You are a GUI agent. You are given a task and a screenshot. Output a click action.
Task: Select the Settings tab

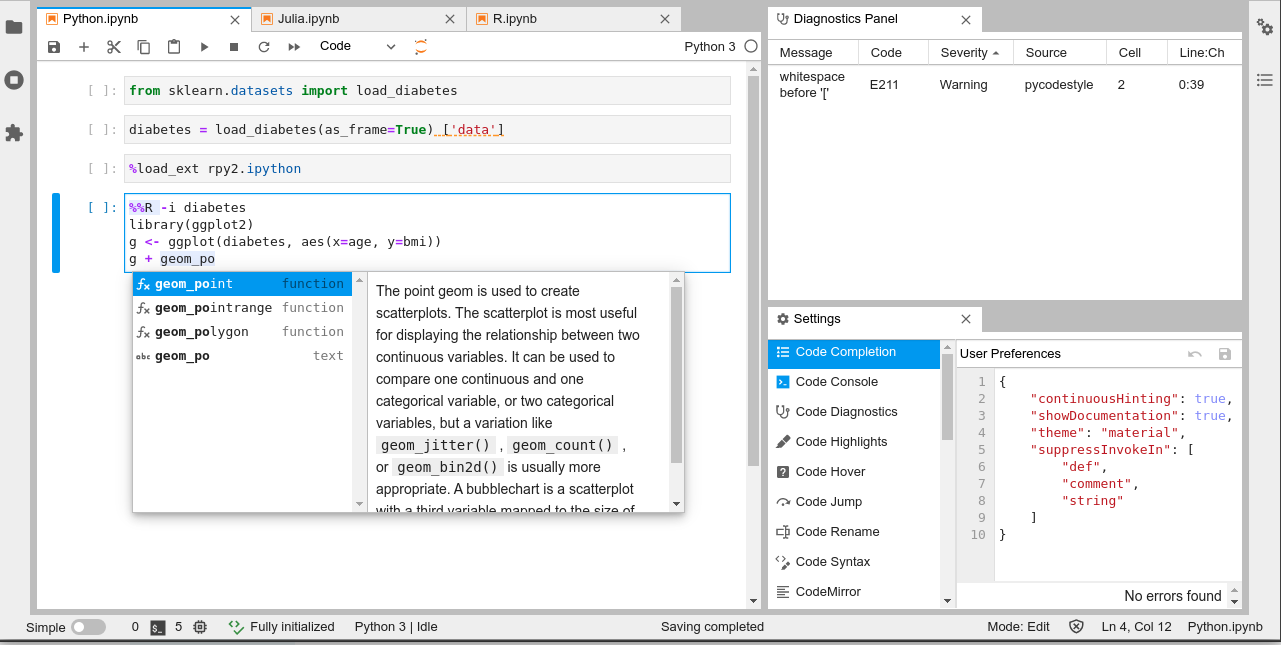[x=875, y=319]
